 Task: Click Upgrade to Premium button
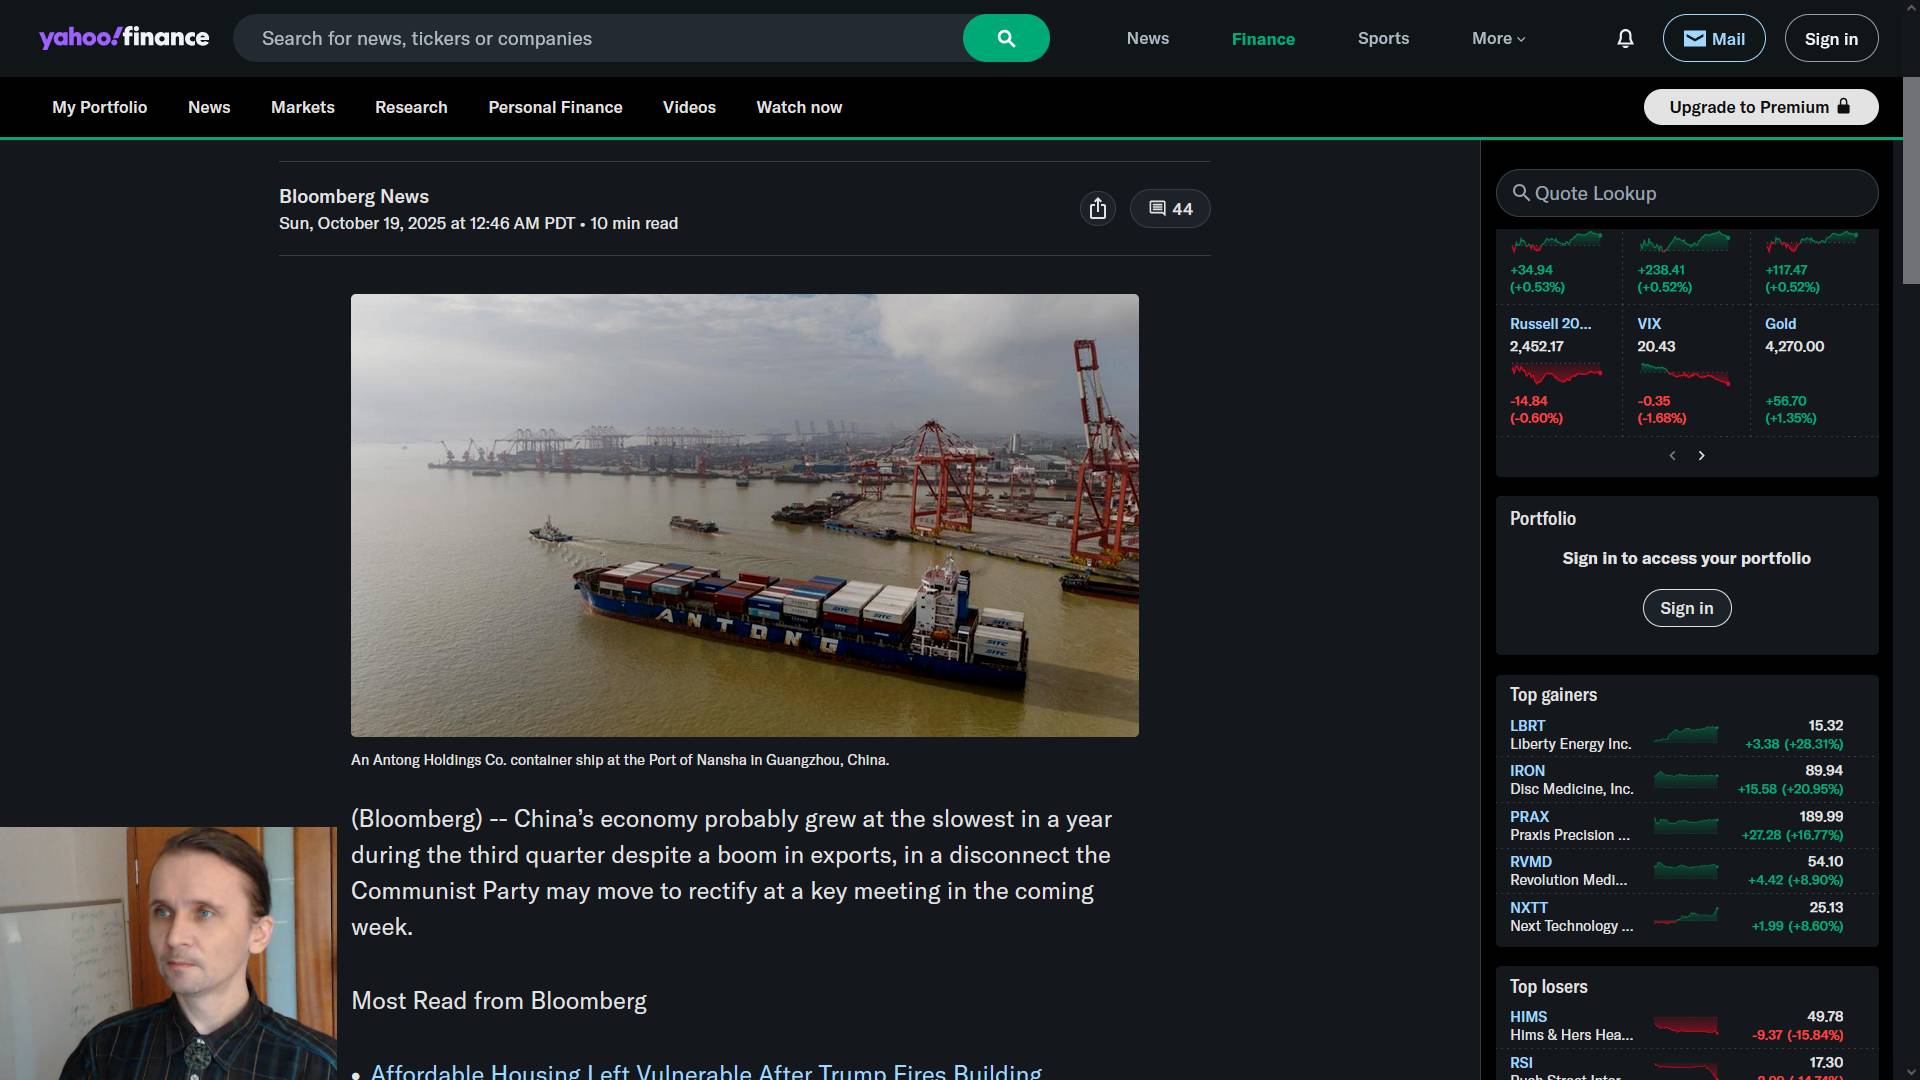tap(1760, 107)
